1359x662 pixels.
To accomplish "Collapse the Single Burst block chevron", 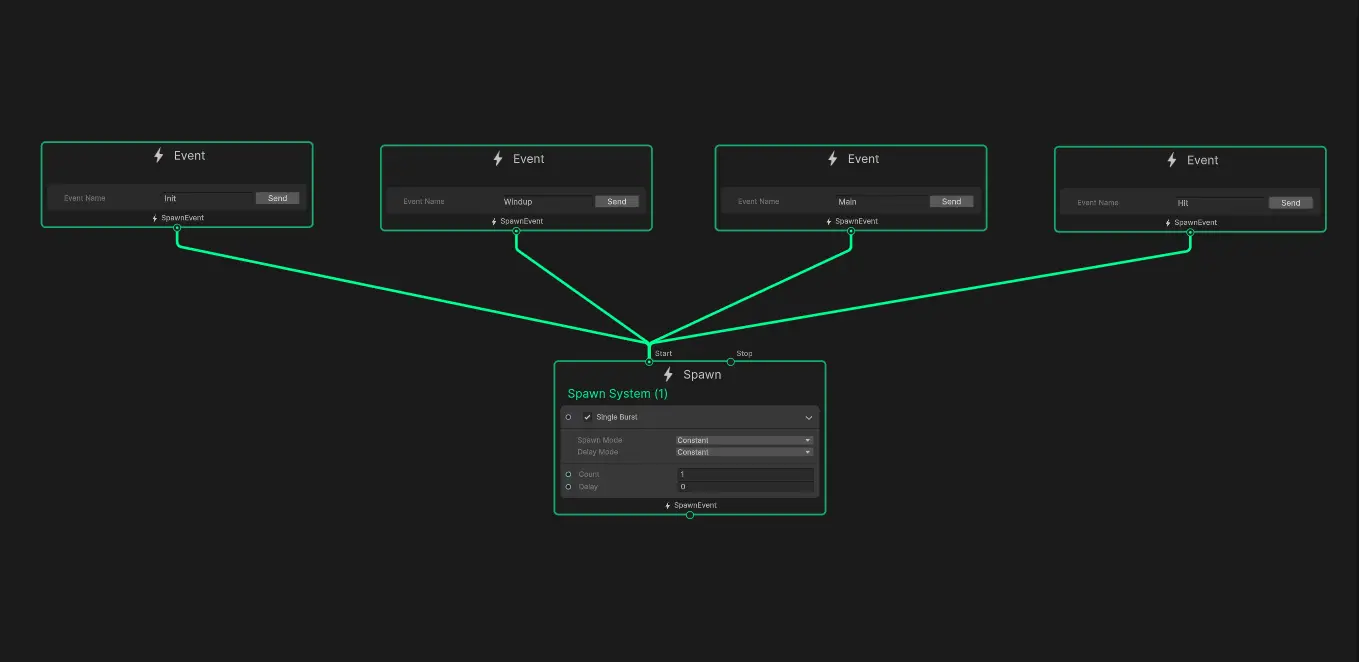I will pos(808,417).
